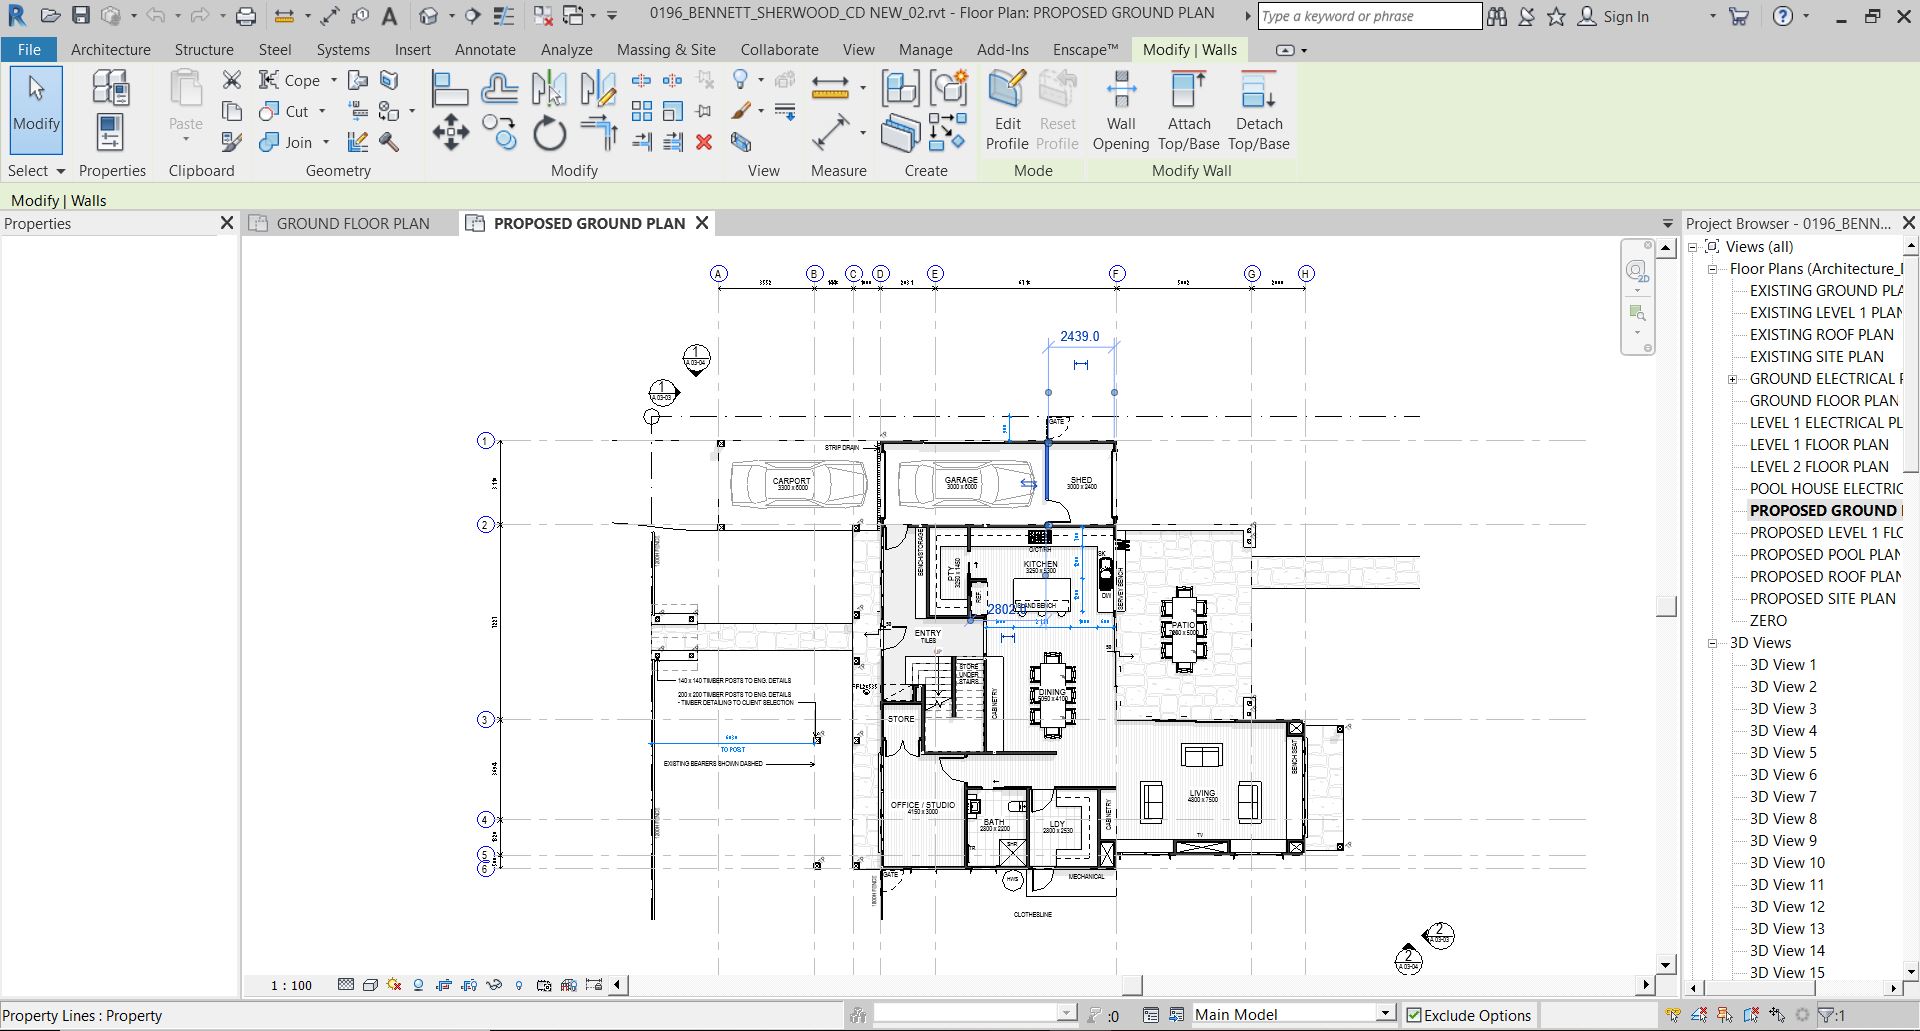
Task: Activate Mirror - Pick Axis tool
Action: (549, 88)
